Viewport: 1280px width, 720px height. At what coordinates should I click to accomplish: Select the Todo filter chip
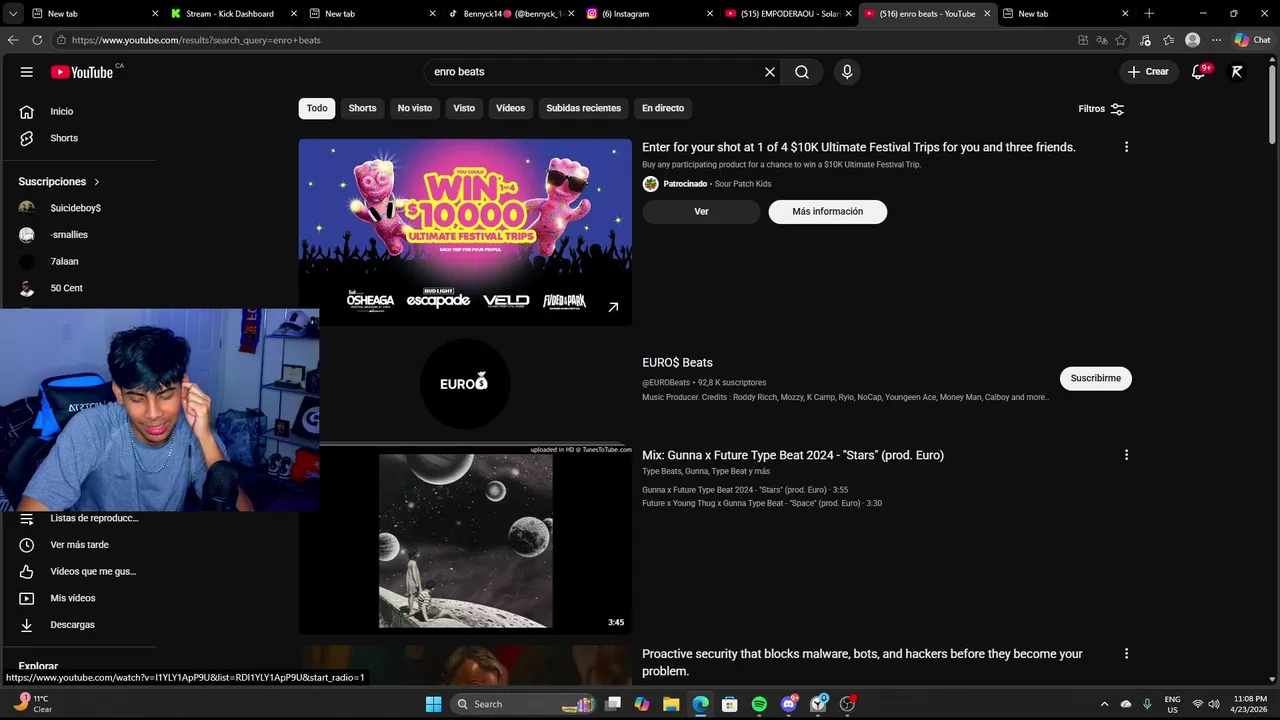pyautogui.click(x=317, y=108)
